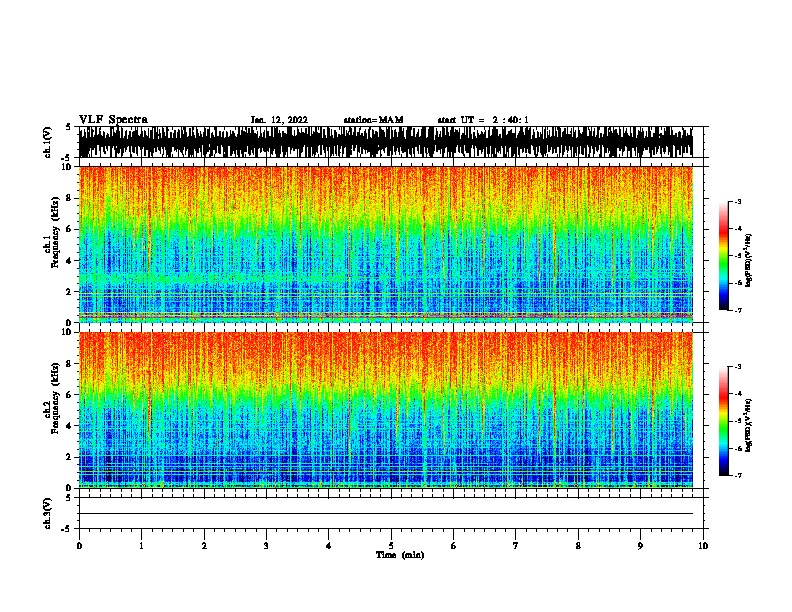Select the ch.1 "Frequency (kHz)" axis label

[x=55, y=232]
